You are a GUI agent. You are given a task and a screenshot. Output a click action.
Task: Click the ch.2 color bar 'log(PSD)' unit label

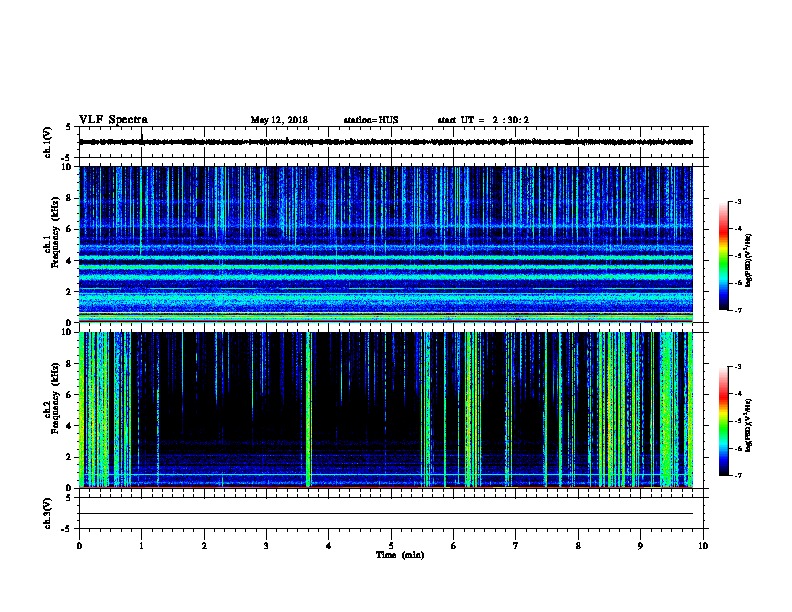(748, 425)
